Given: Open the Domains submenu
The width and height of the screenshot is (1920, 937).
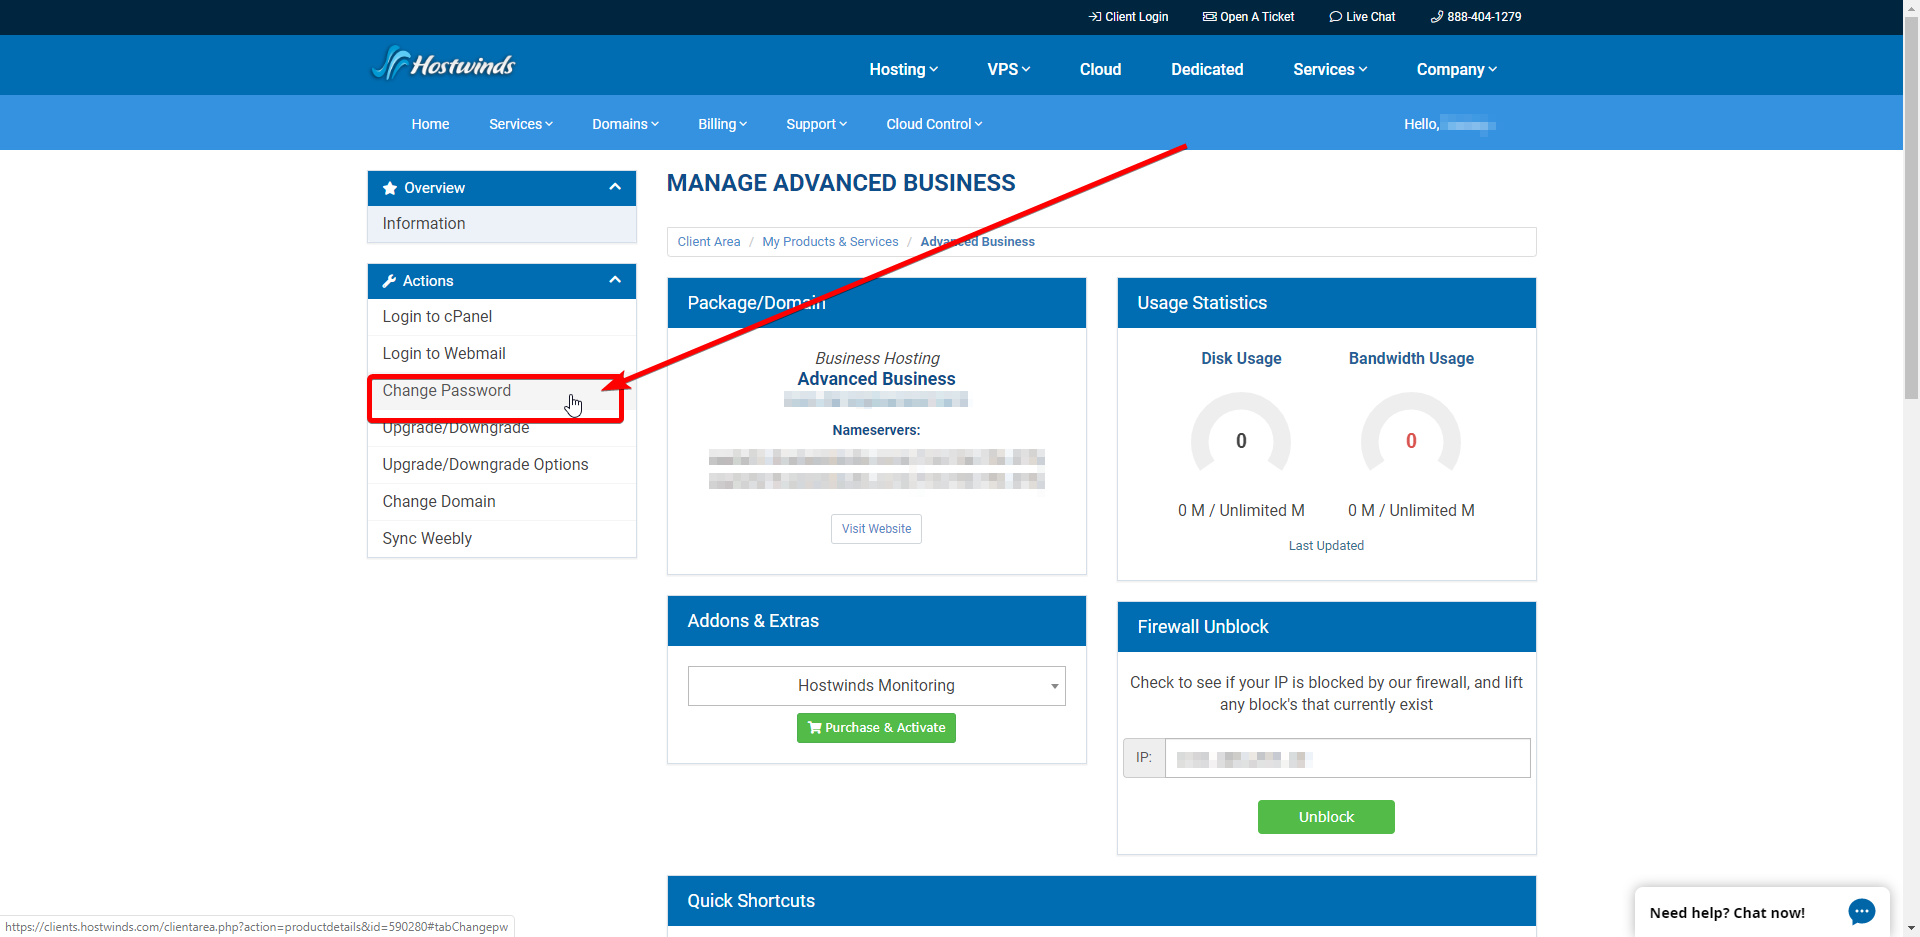Looking at the screenshot, I should (x=625, y=124).
